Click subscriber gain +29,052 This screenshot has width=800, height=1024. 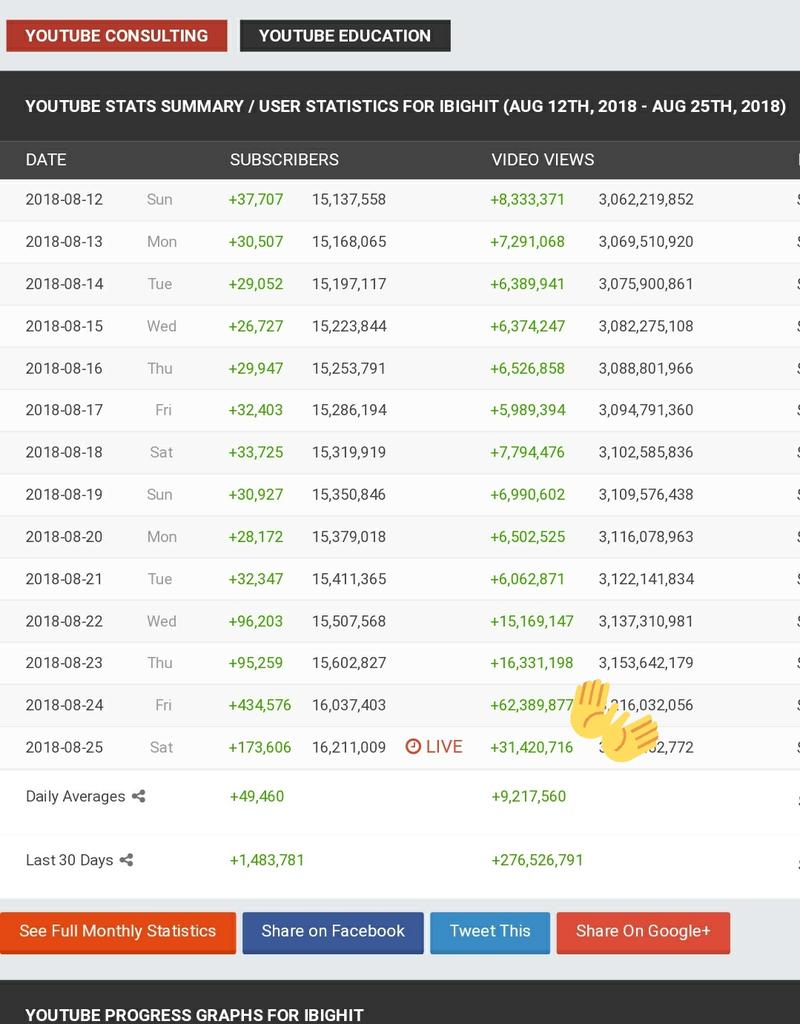tap(255, 284)
